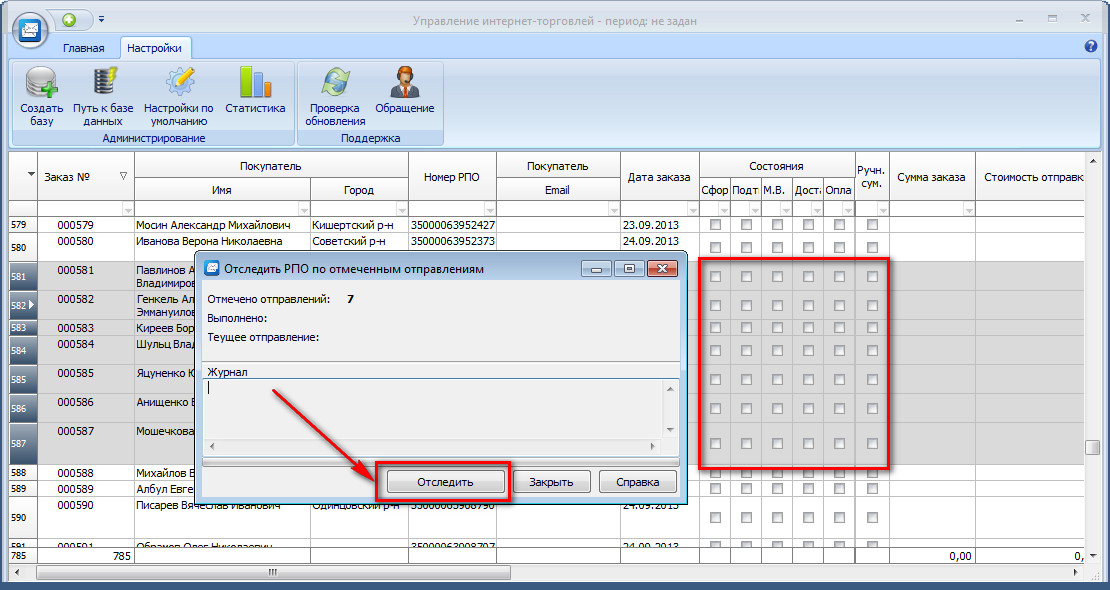The width and height of the screenshot is (1110, 590).
Task: Open the Имя column filter dropdown
Action: 302,209
